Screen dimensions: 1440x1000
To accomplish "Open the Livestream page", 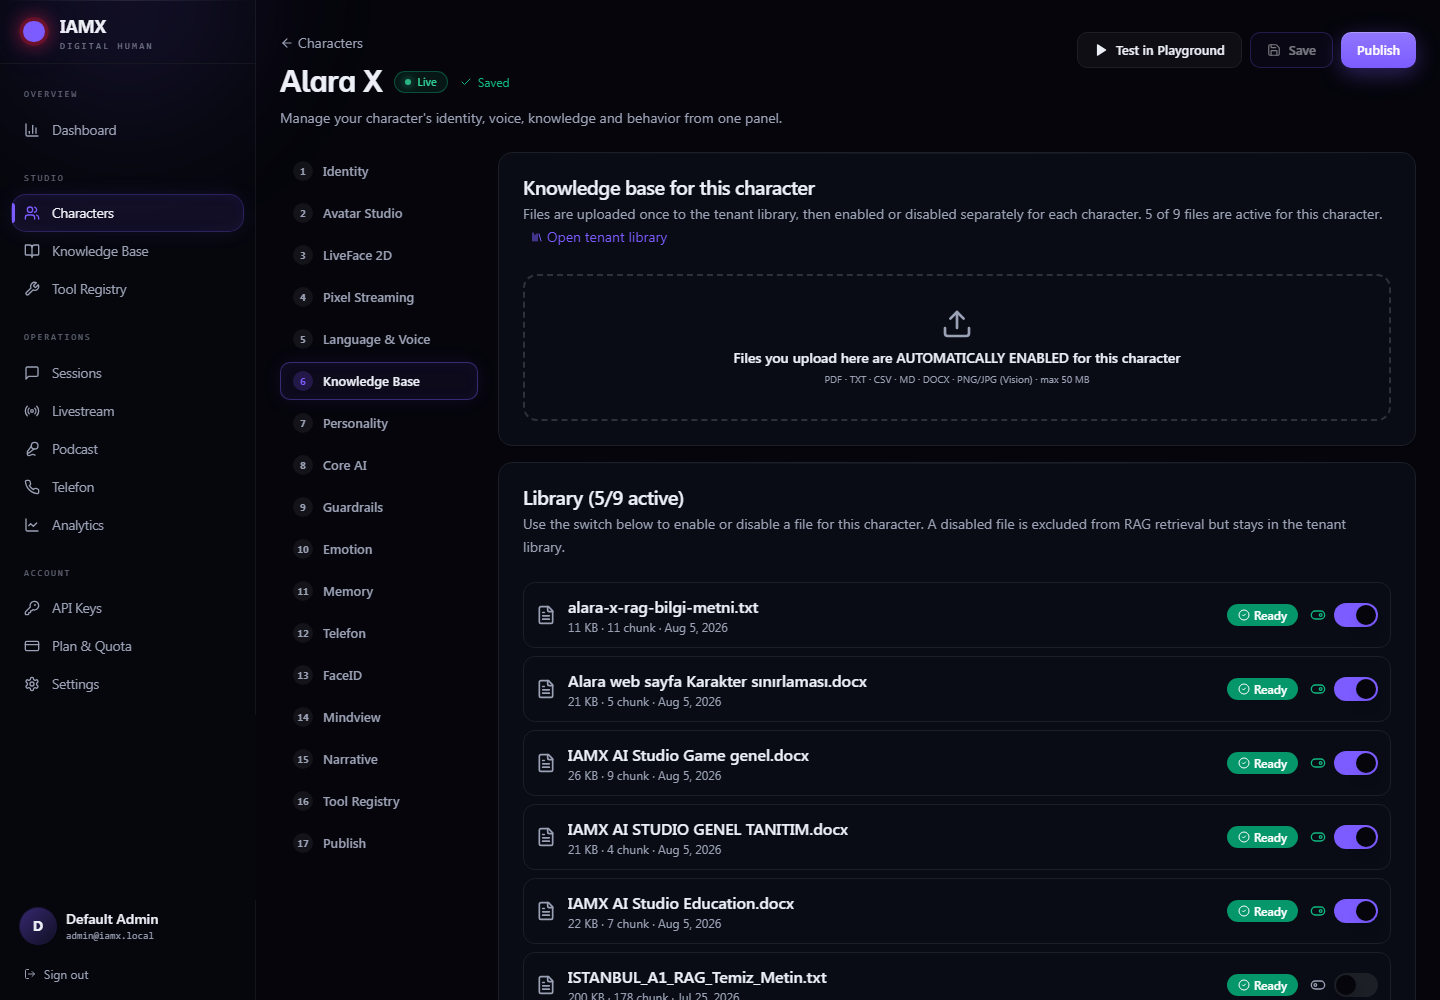I will pos(128,411).
